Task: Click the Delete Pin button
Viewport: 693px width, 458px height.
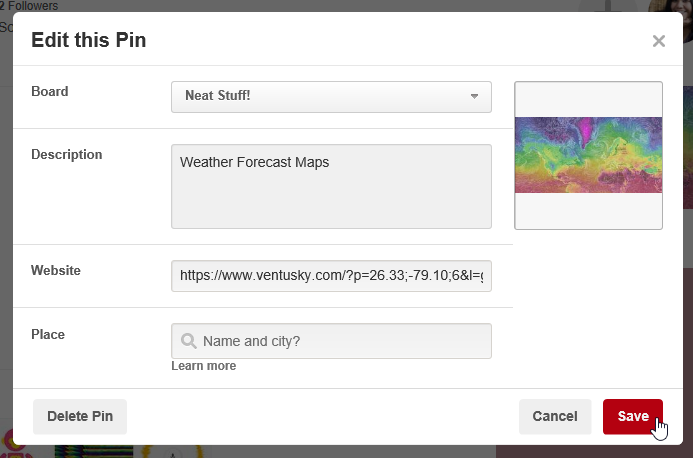Action: click(x=80, y=416)
